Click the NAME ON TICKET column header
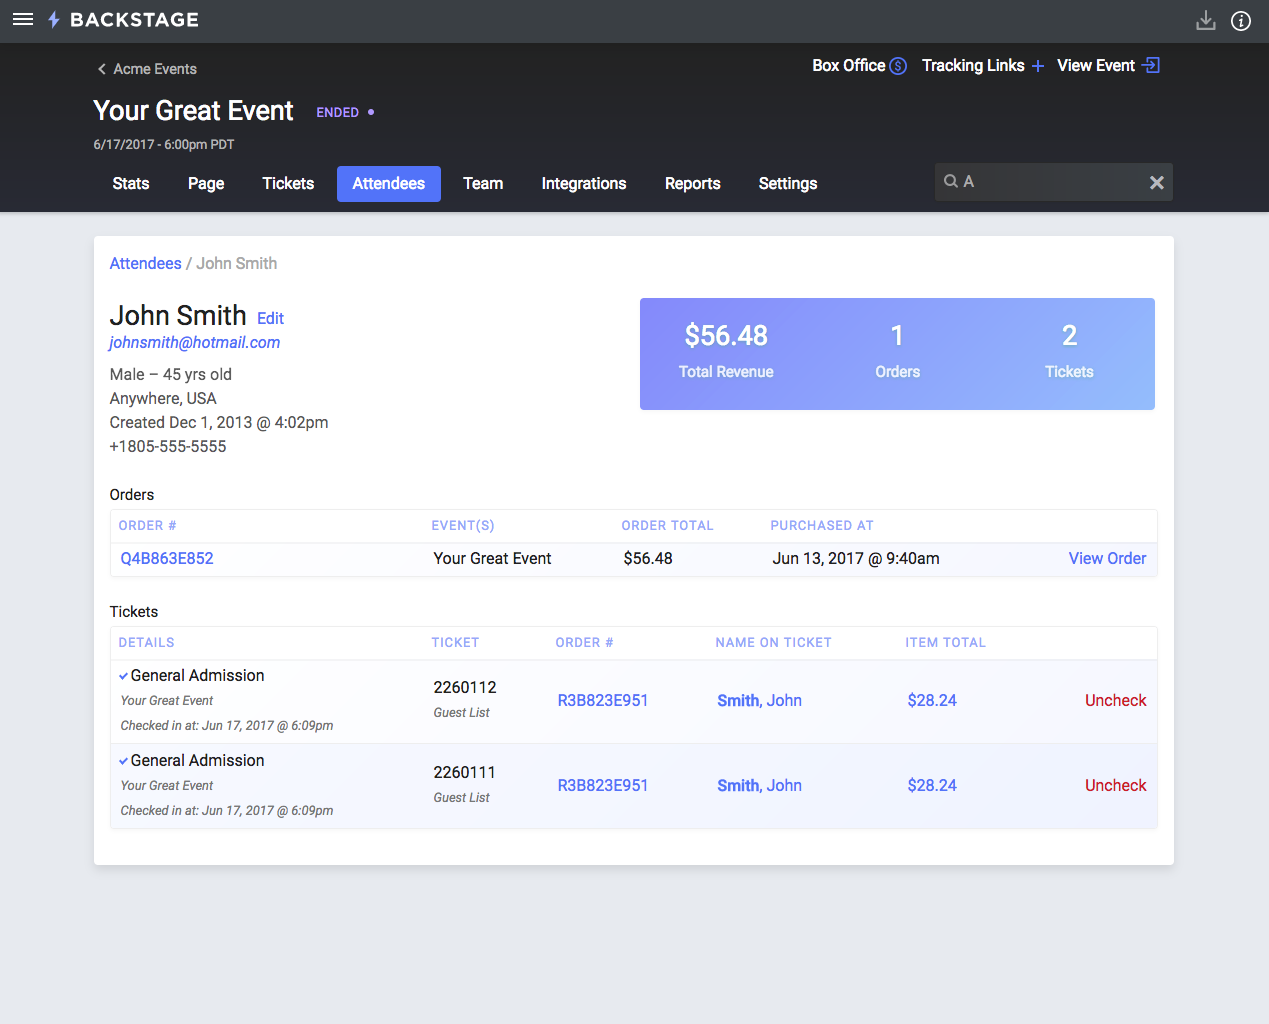The image size is (1269, 1024). tap(773, 643)
